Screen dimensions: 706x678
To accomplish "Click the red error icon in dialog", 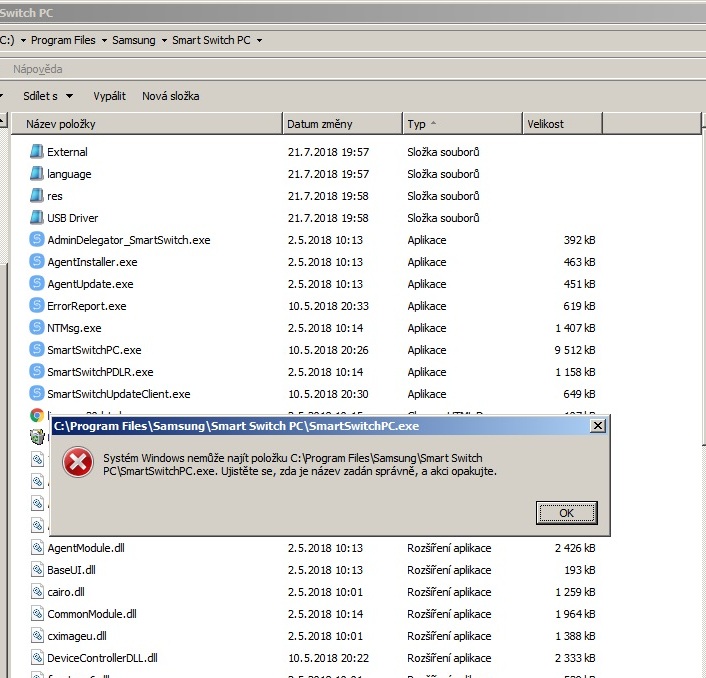I will coord(78,462).
